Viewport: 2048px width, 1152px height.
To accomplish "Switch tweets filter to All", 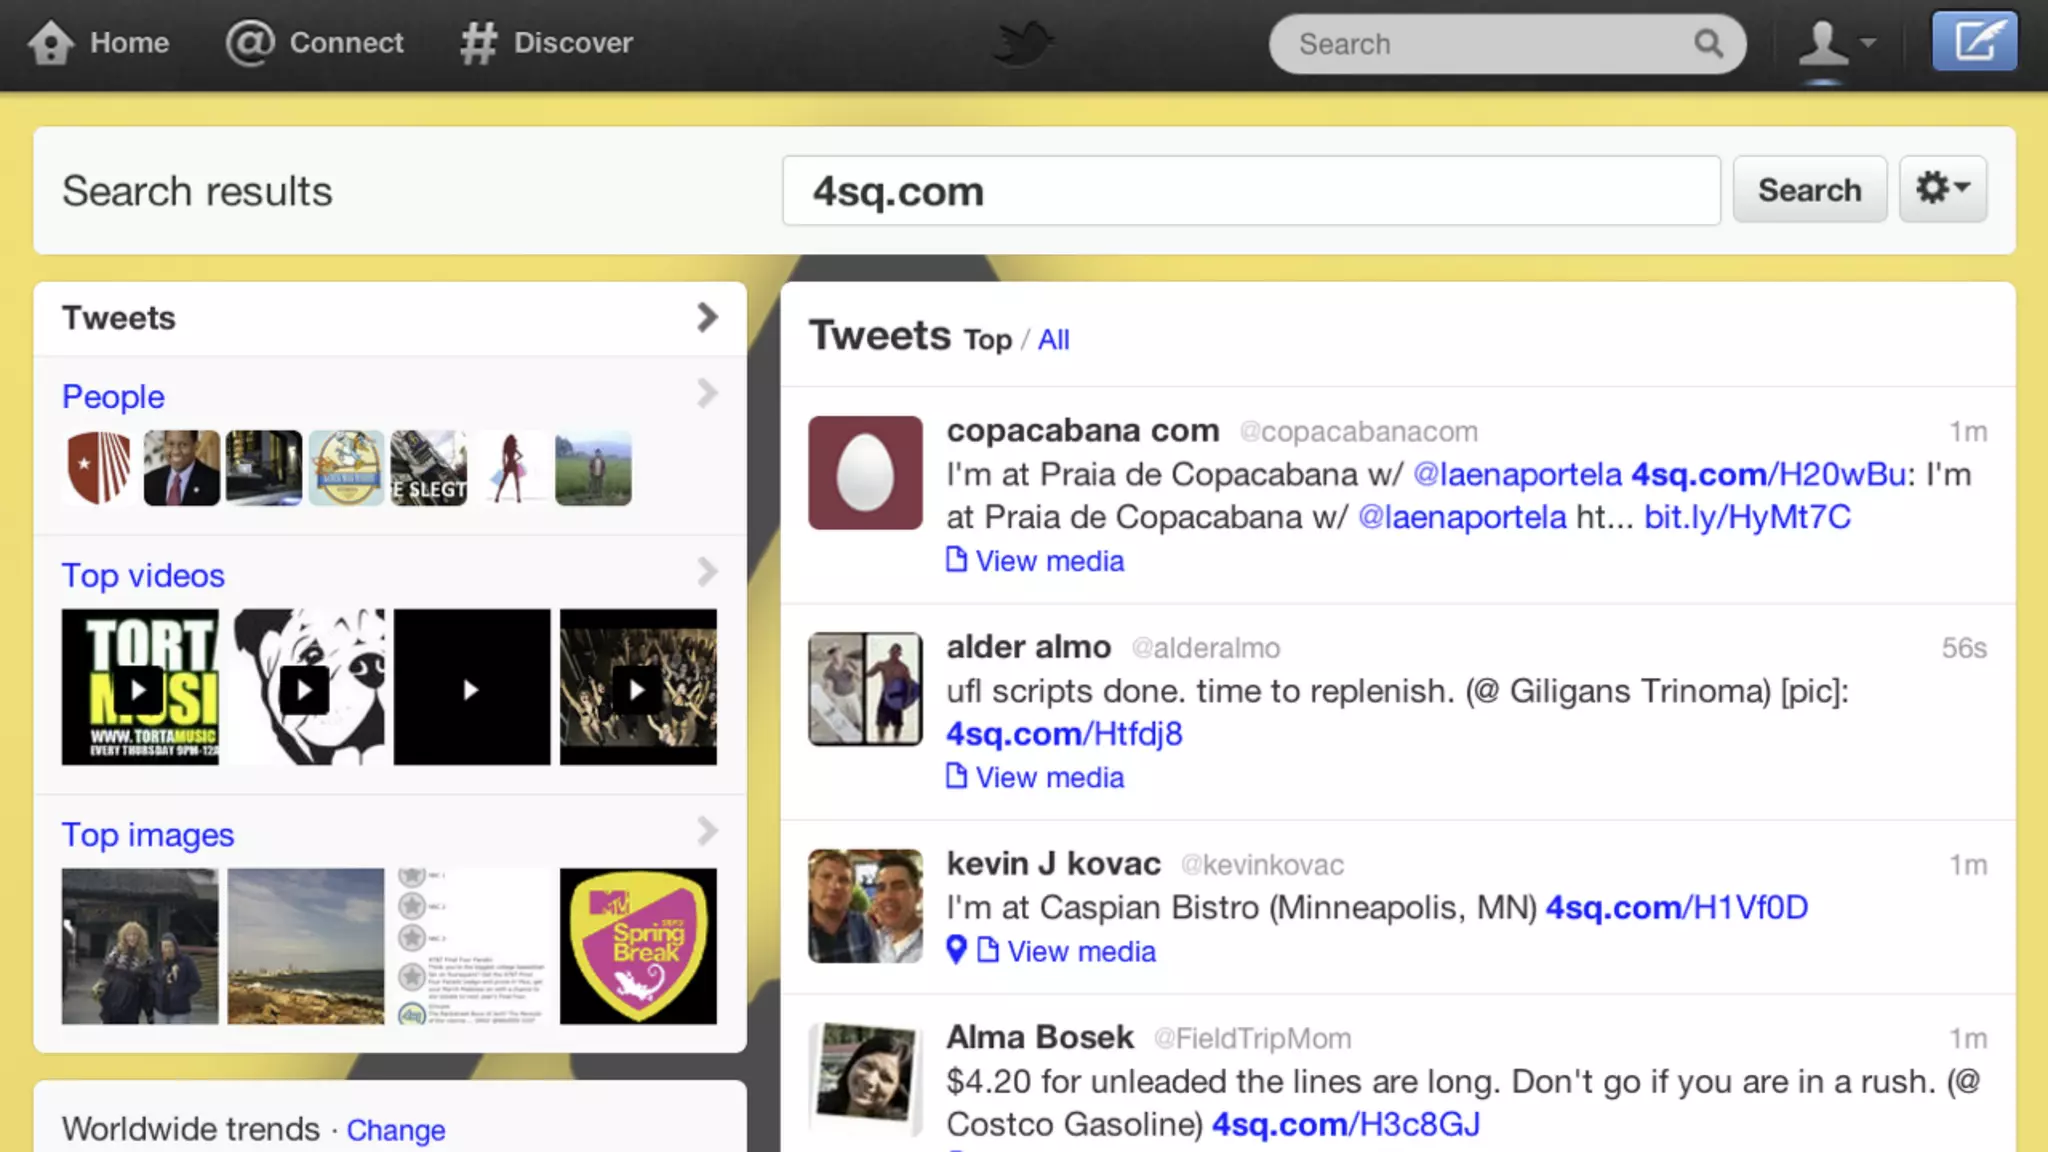I will pos(1053,340).
